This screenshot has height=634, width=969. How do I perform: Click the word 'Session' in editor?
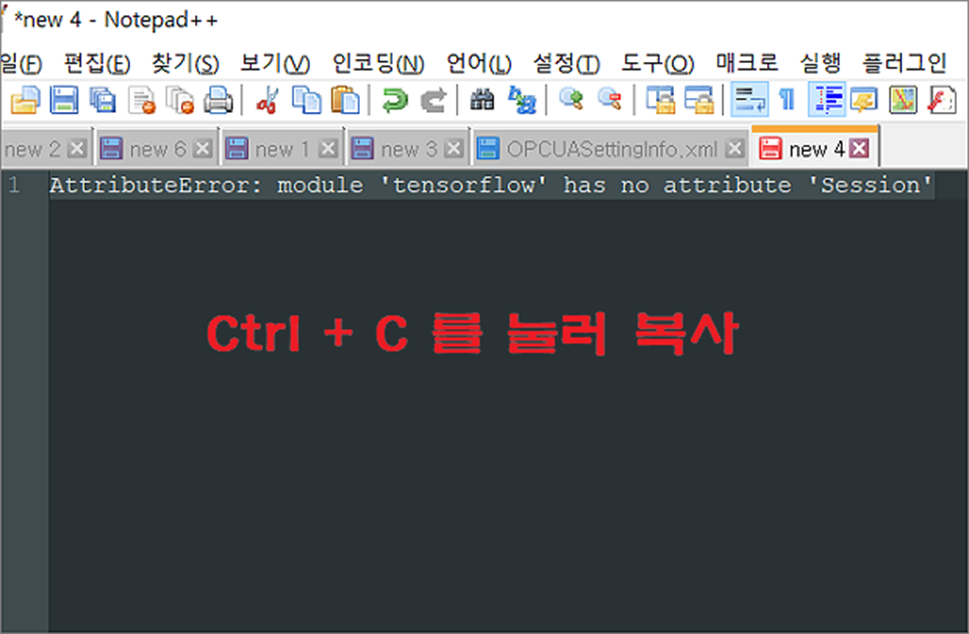[x=870, y=185]
